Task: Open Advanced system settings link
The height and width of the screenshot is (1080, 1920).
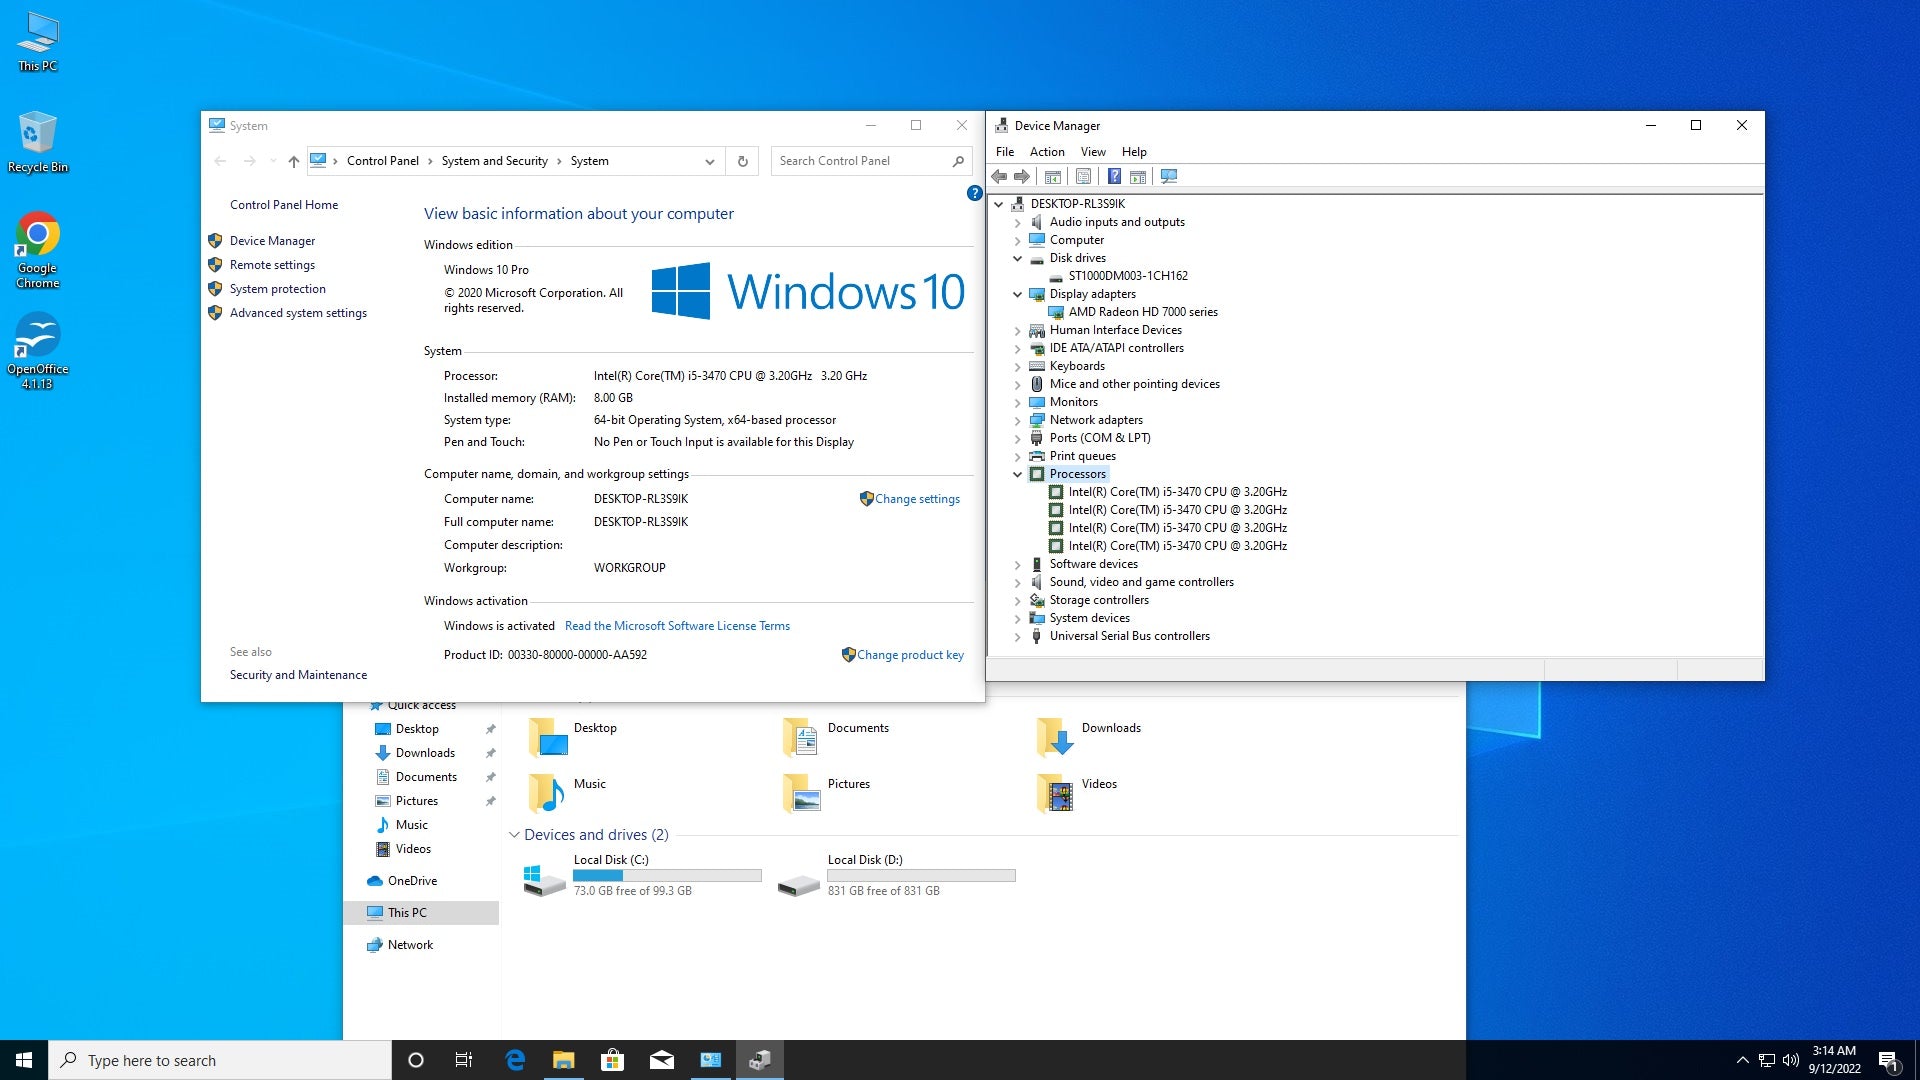Action: [298, 313]
